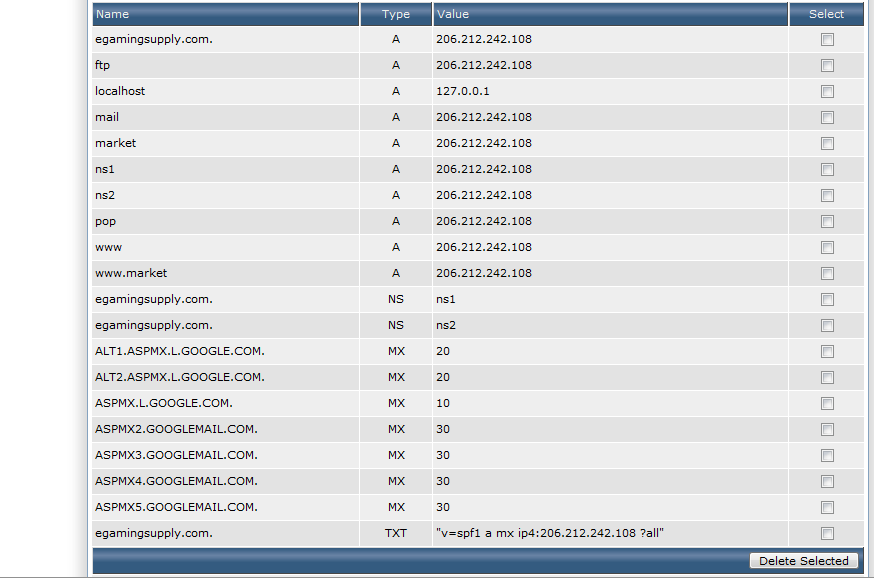Check the NS ns1 record checkbox
The width and height of the screenshot is (874, 578).
click(827, 300)
